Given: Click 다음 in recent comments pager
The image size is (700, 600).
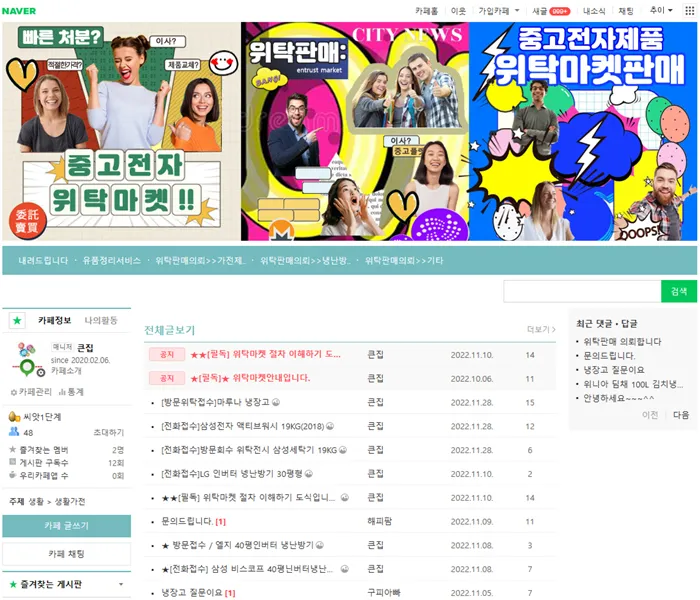Looking at the screenshot, I should point(681,415).
